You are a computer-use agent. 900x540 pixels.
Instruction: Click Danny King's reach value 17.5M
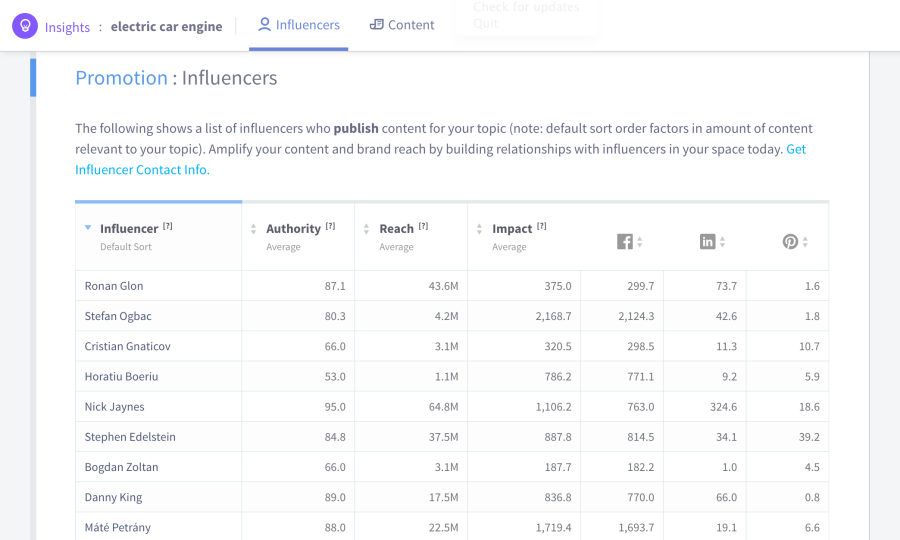(x=444, y=498)
